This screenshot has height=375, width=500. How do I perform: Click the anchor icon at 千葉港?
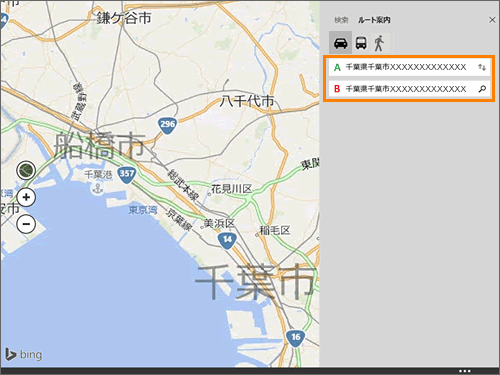click(98, 189)
